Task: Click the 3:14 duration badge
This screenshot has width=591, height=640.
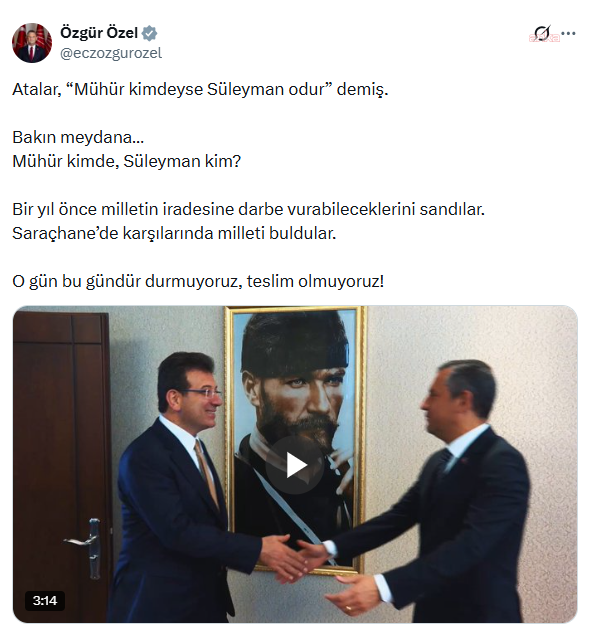Action: click(45, 600)
